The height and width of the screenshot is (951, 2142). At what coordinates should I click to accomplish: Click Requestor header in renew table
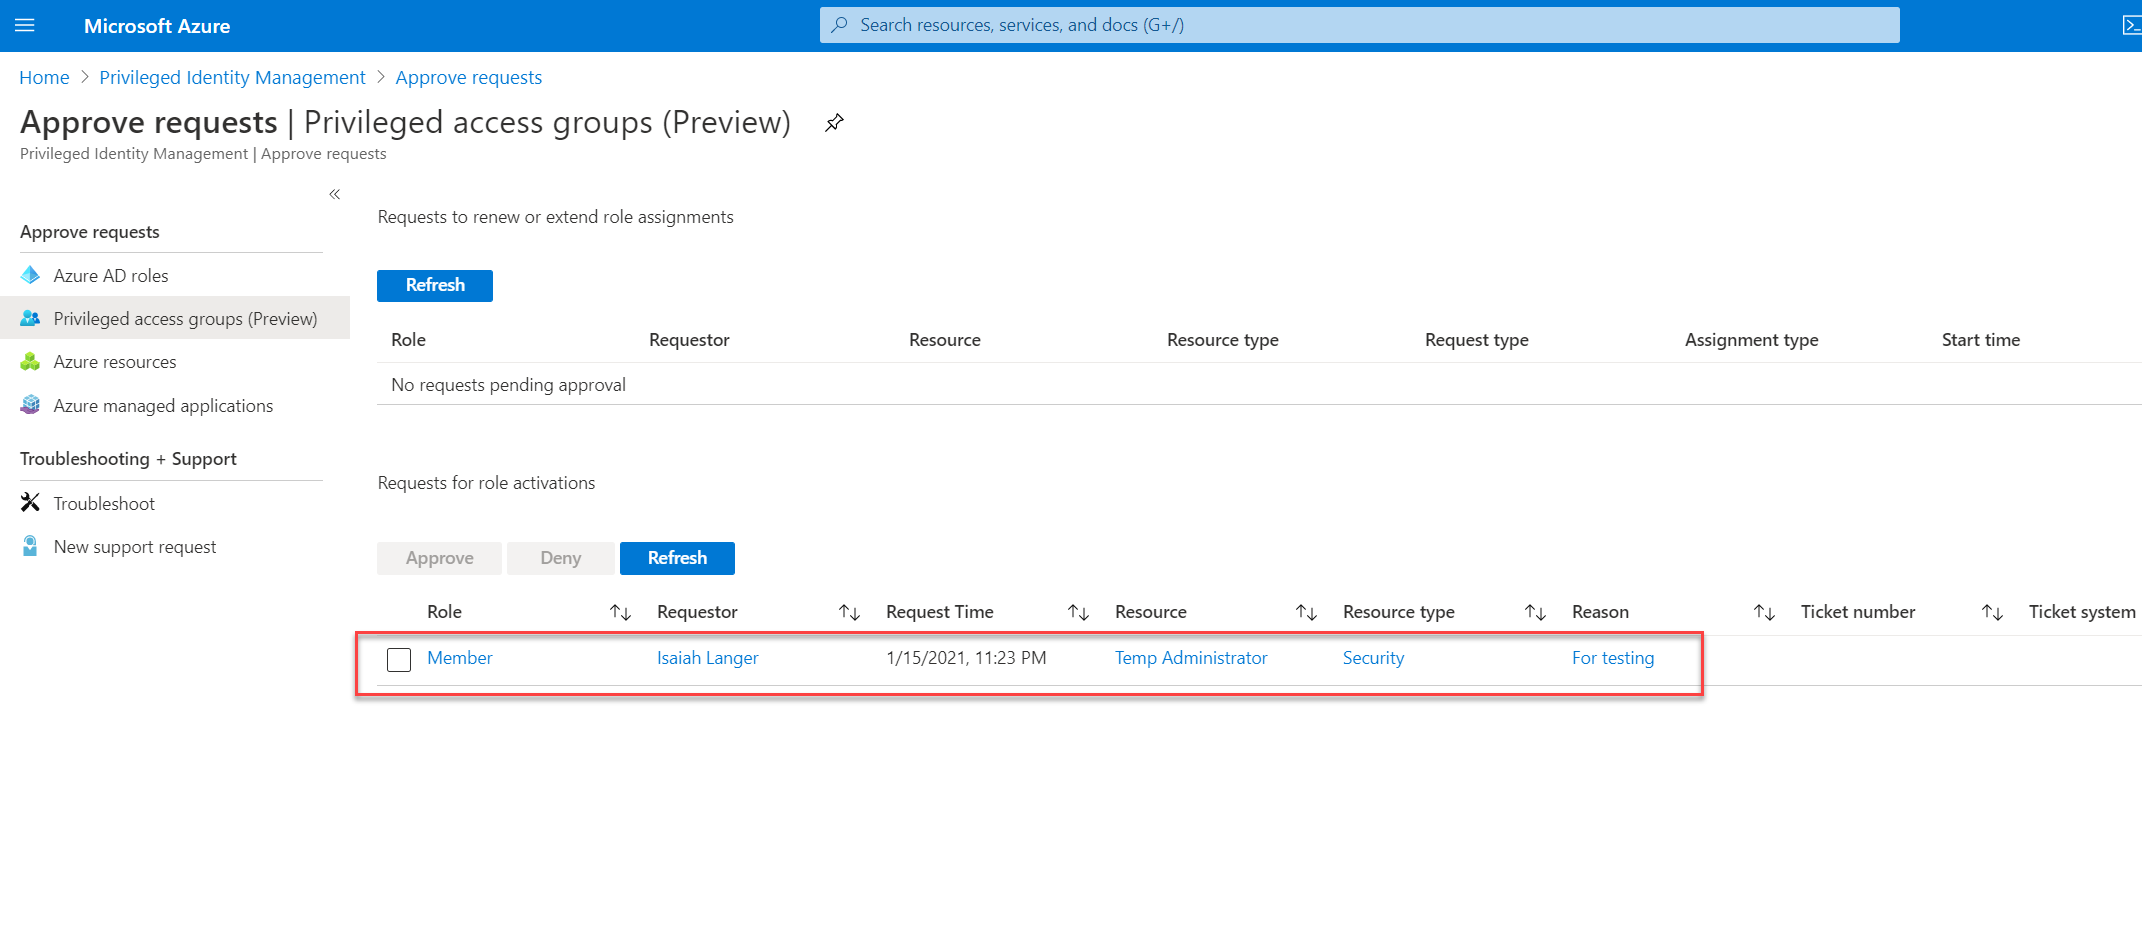(689, 340)
